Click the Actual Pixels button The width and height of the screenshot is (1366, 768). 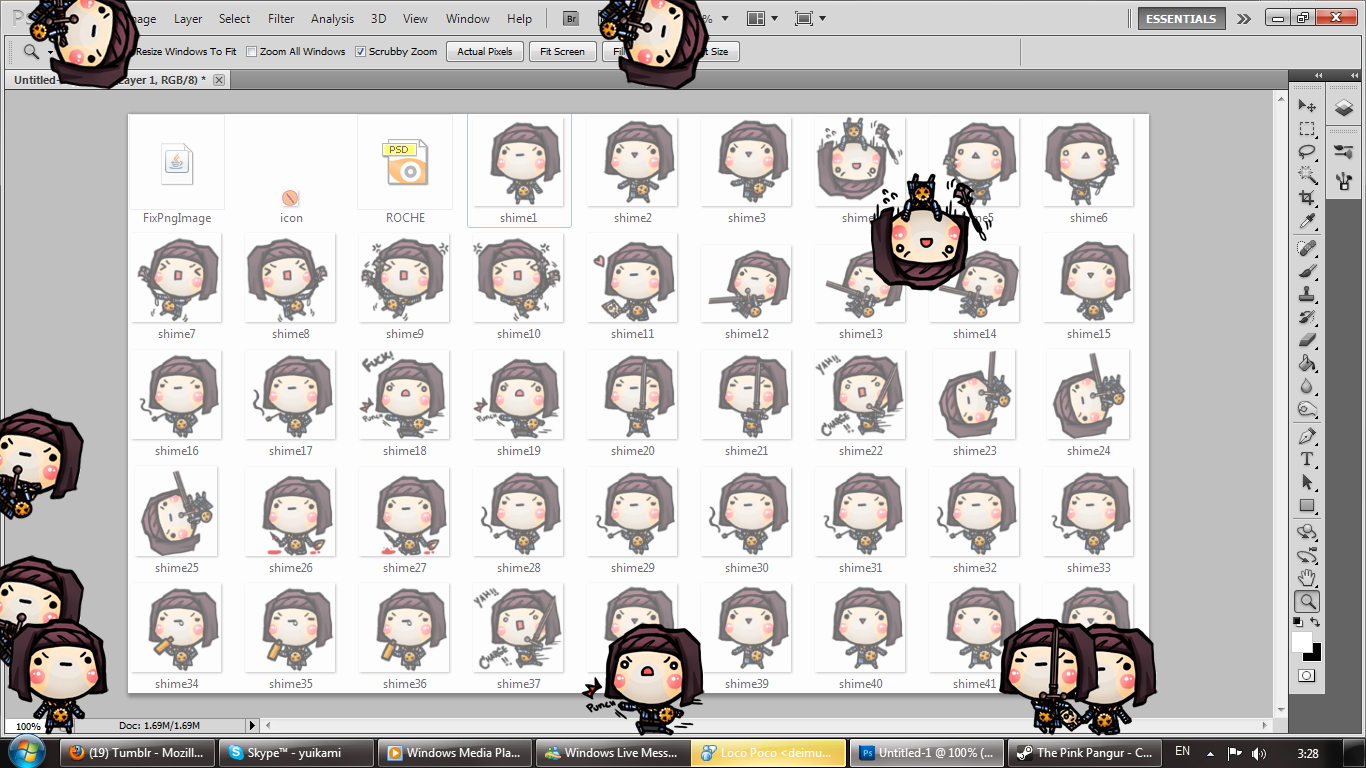(x=485, y=52)
